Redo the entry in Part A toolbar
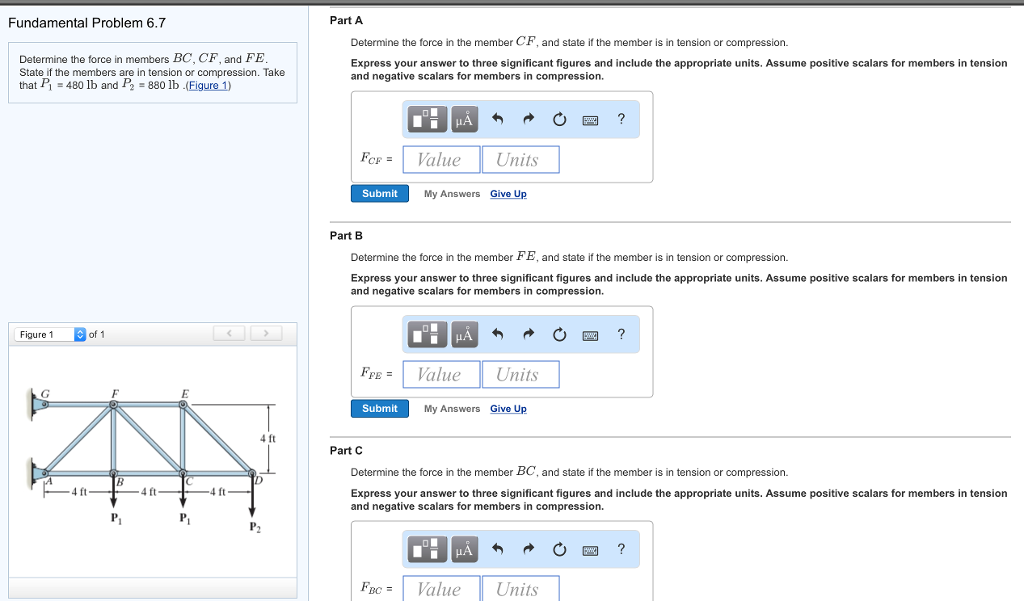 click(528, 119)
